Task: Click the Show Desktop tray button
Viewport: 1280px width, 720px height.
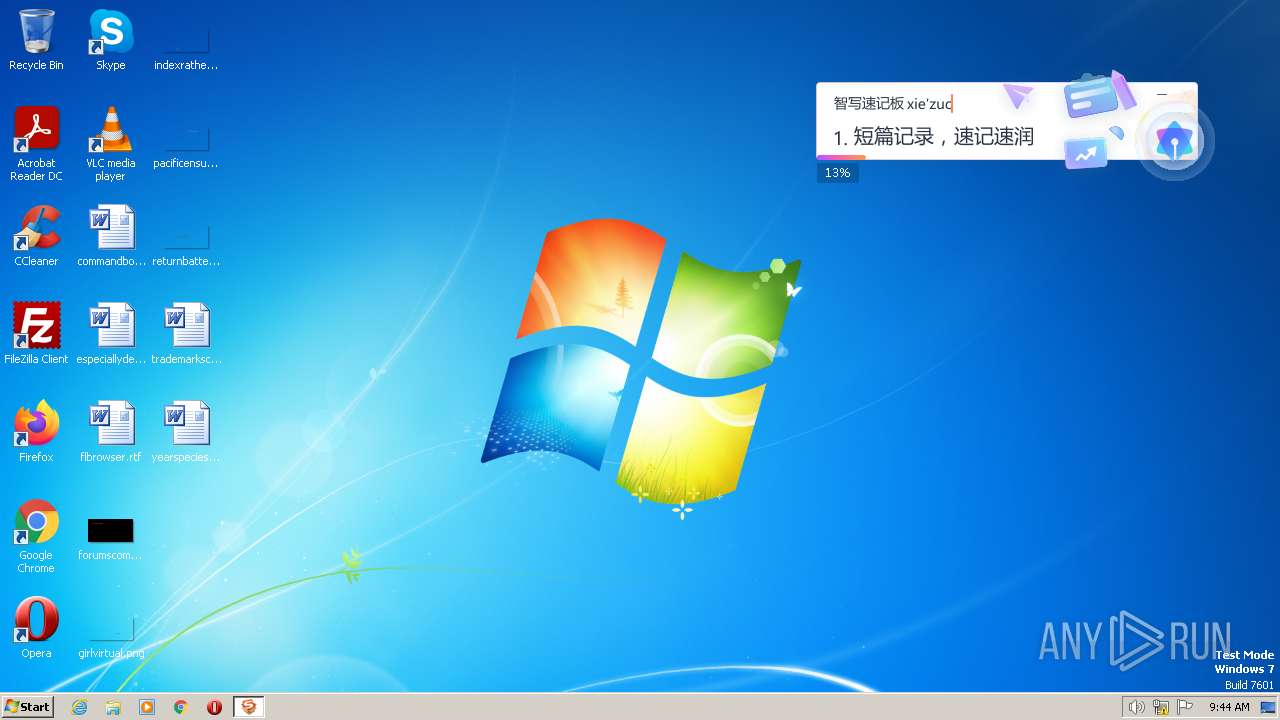Action: click(x=1268, y=707)
